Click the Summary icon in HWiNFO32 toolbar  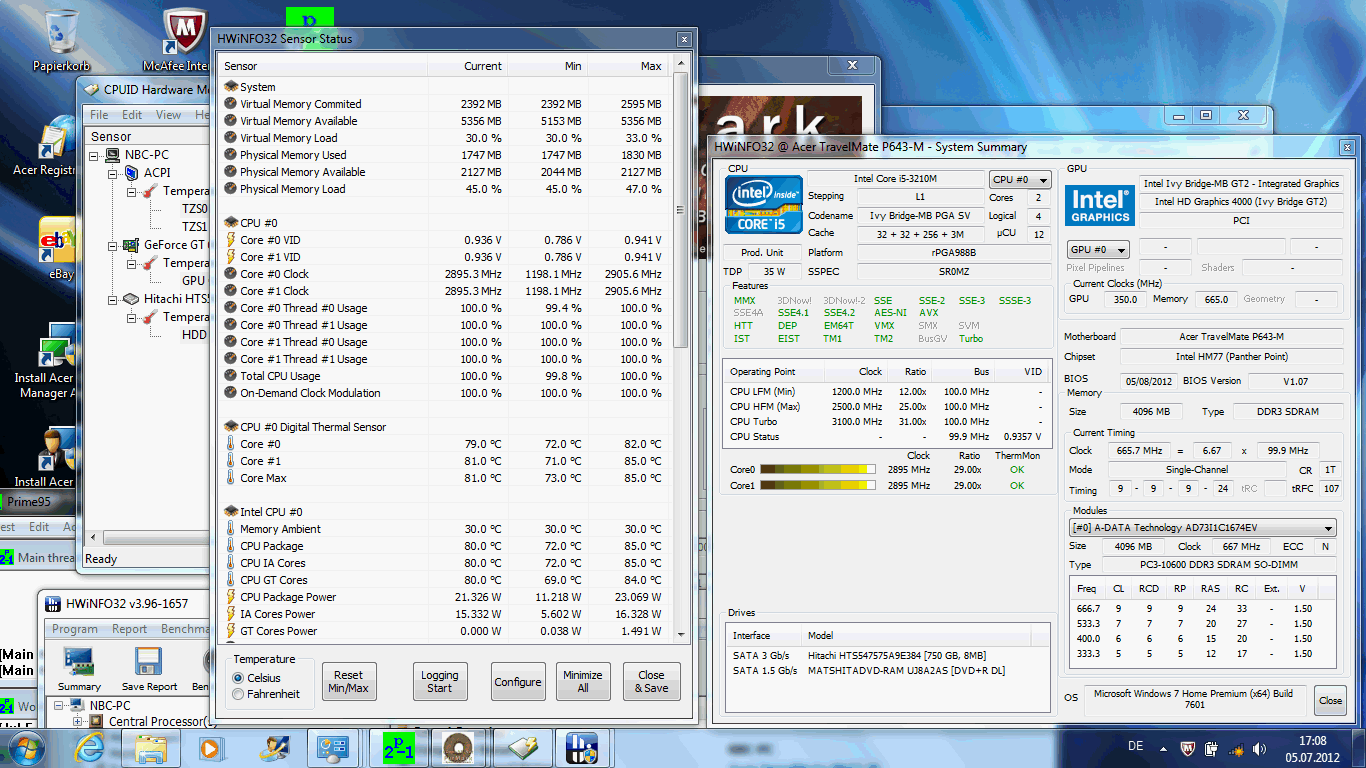79,662
